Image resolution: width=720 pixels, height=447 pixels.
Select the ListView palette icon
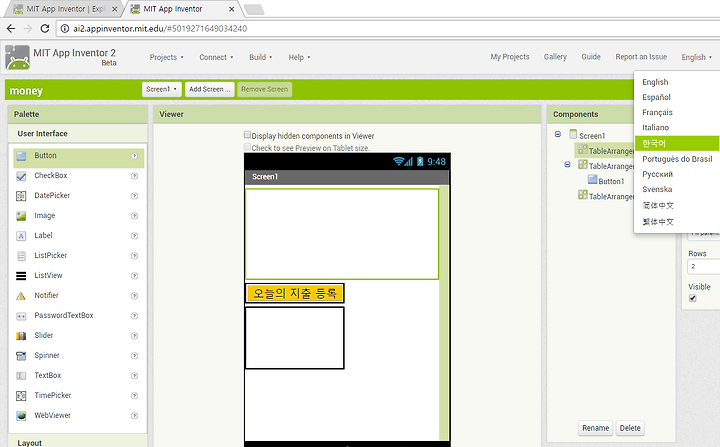(x=21, y=276)
